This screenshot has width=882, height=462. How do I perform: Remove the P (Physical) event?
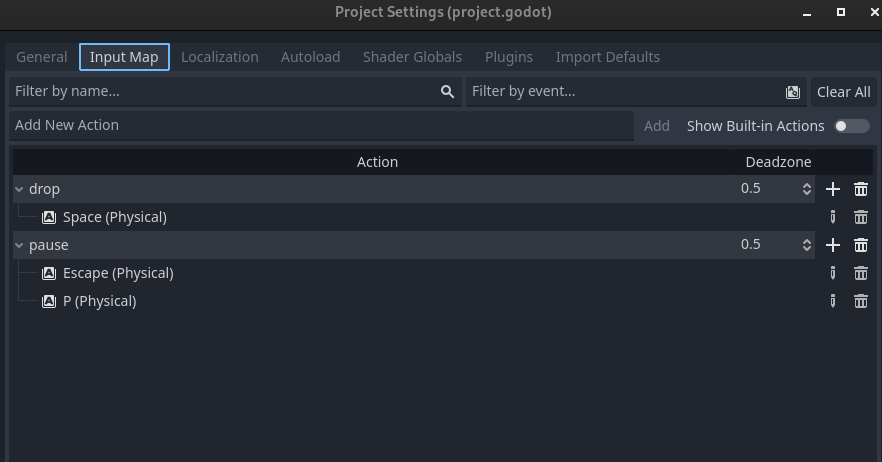[861, 302]
